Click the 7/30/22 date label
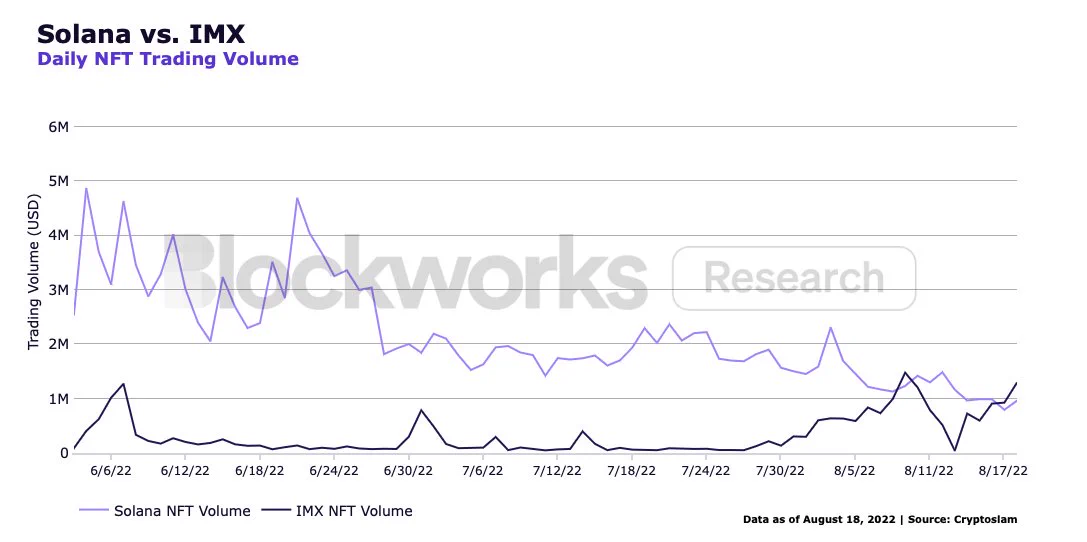Image resolution: width=1087 pixels, height=542 pixels. pos(781,471)
